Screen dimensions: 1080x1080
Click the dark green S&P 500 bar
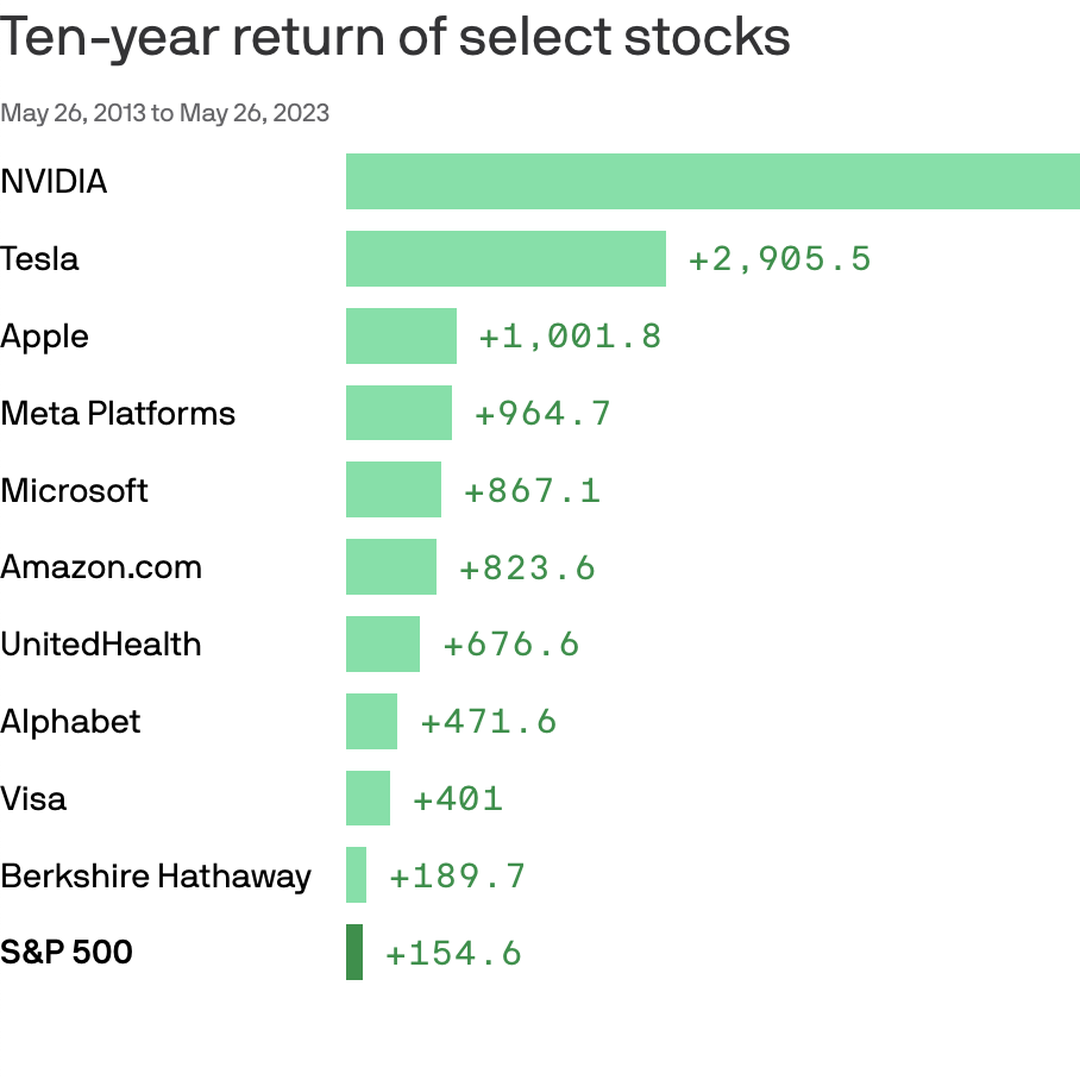tap(354, 952)
